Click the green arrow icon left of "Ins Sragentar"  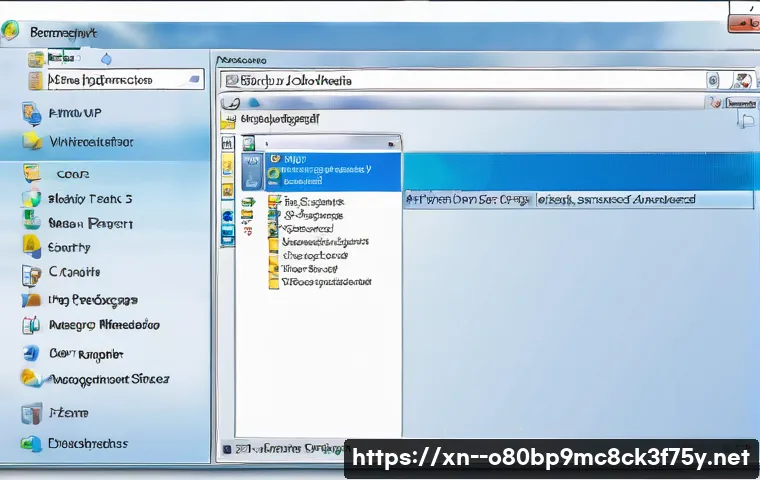tap(248, 202)
